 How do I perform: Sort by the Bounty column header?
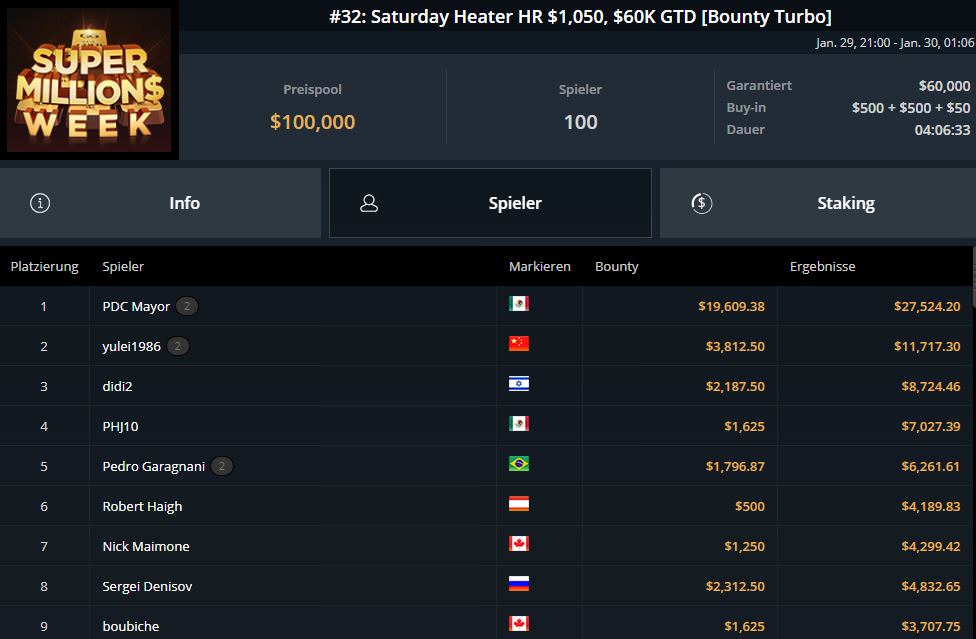pos(616,266)
